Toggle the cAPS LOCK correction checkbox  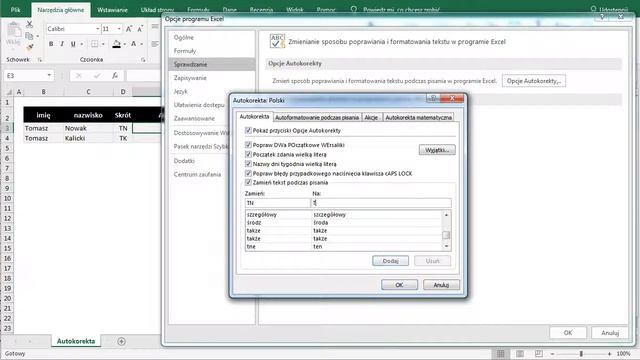click(x=248, y=173)
